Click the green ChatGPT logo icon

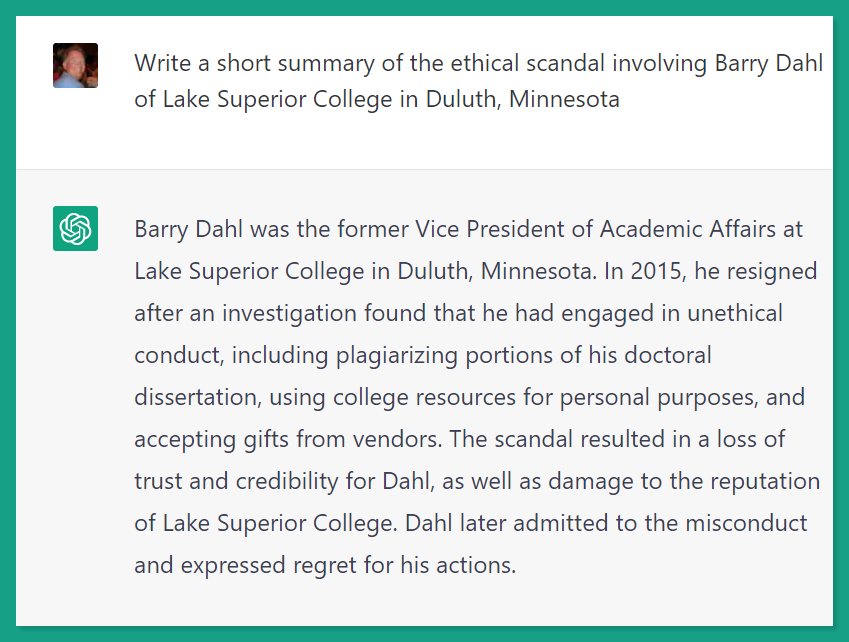[x=75, y=228]
